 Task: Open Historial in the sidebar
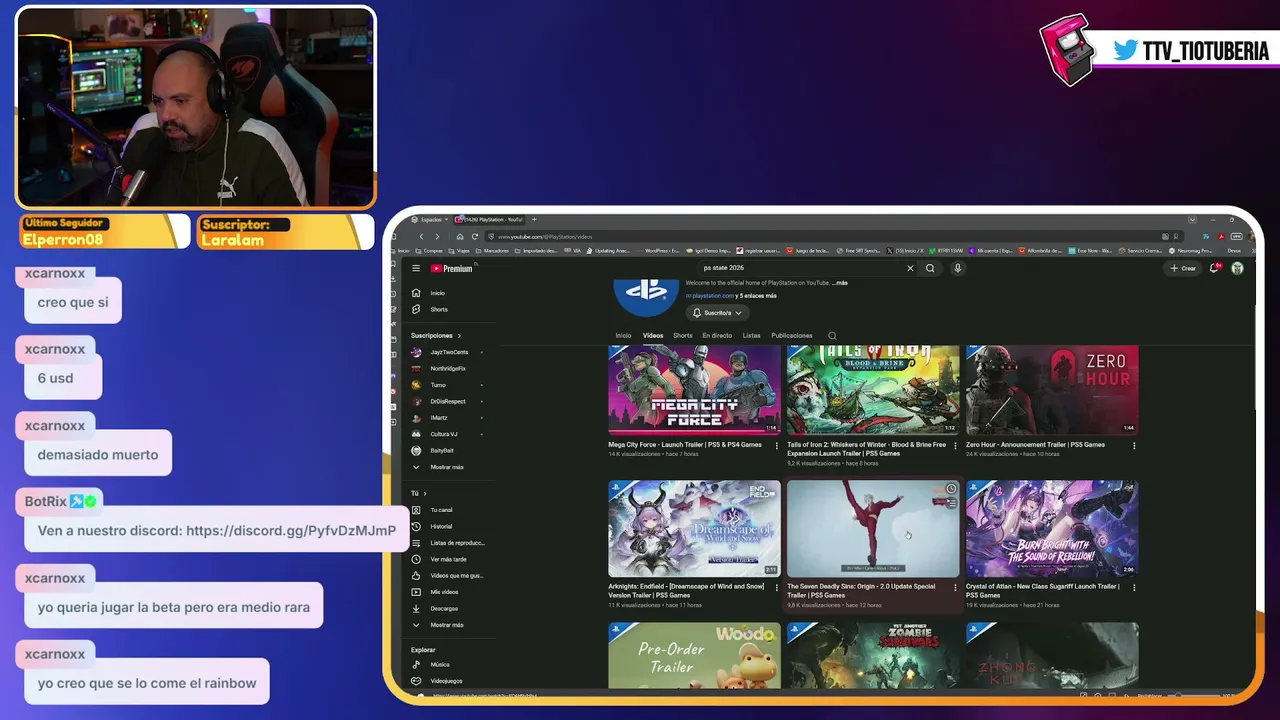pyautogui.click(x=441, y=526)
